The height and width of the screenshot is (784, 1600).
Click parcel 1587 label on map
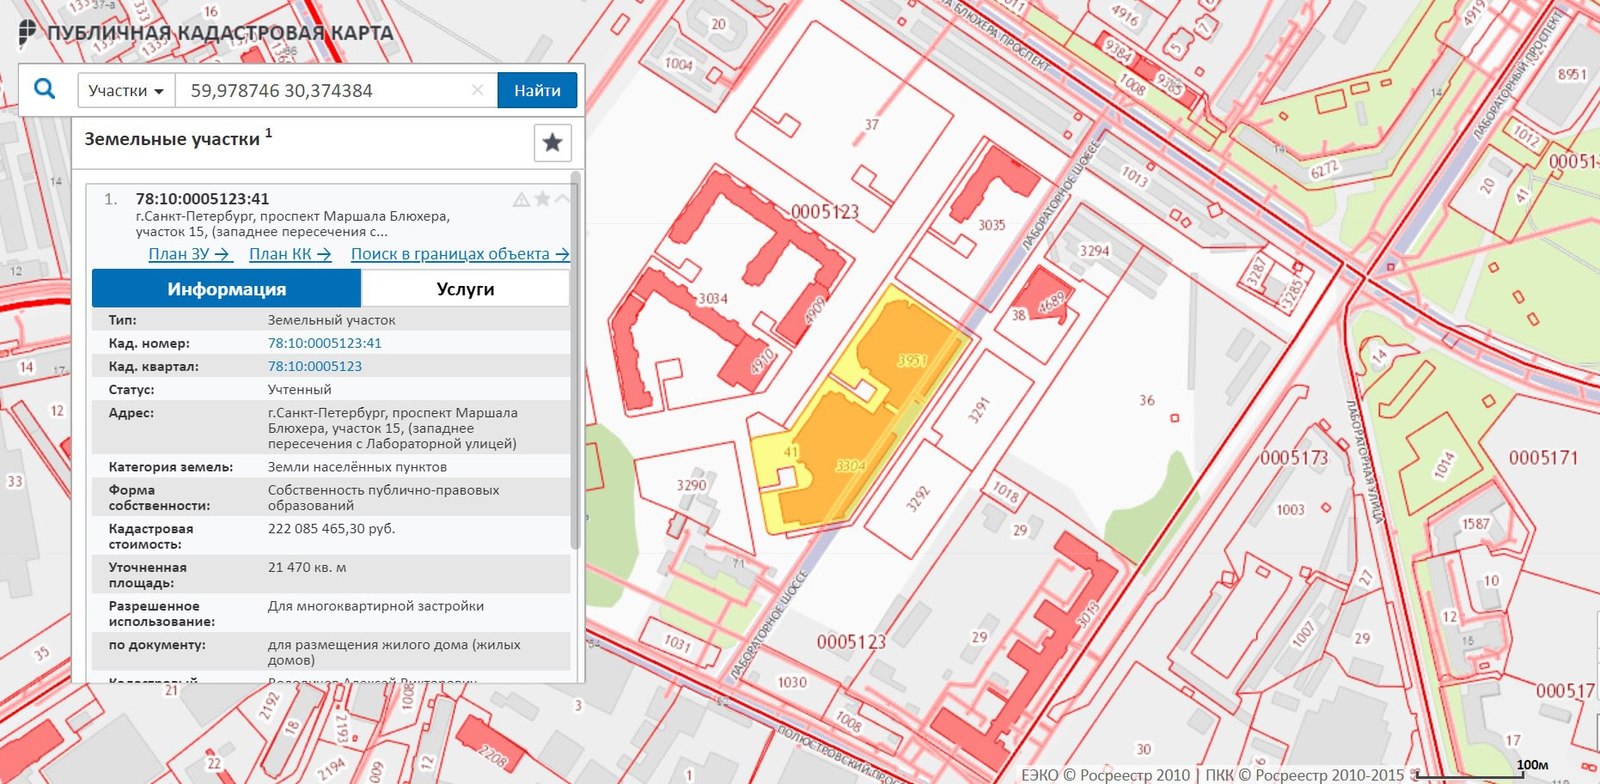pyautogui.click(x=1475, y=523)
